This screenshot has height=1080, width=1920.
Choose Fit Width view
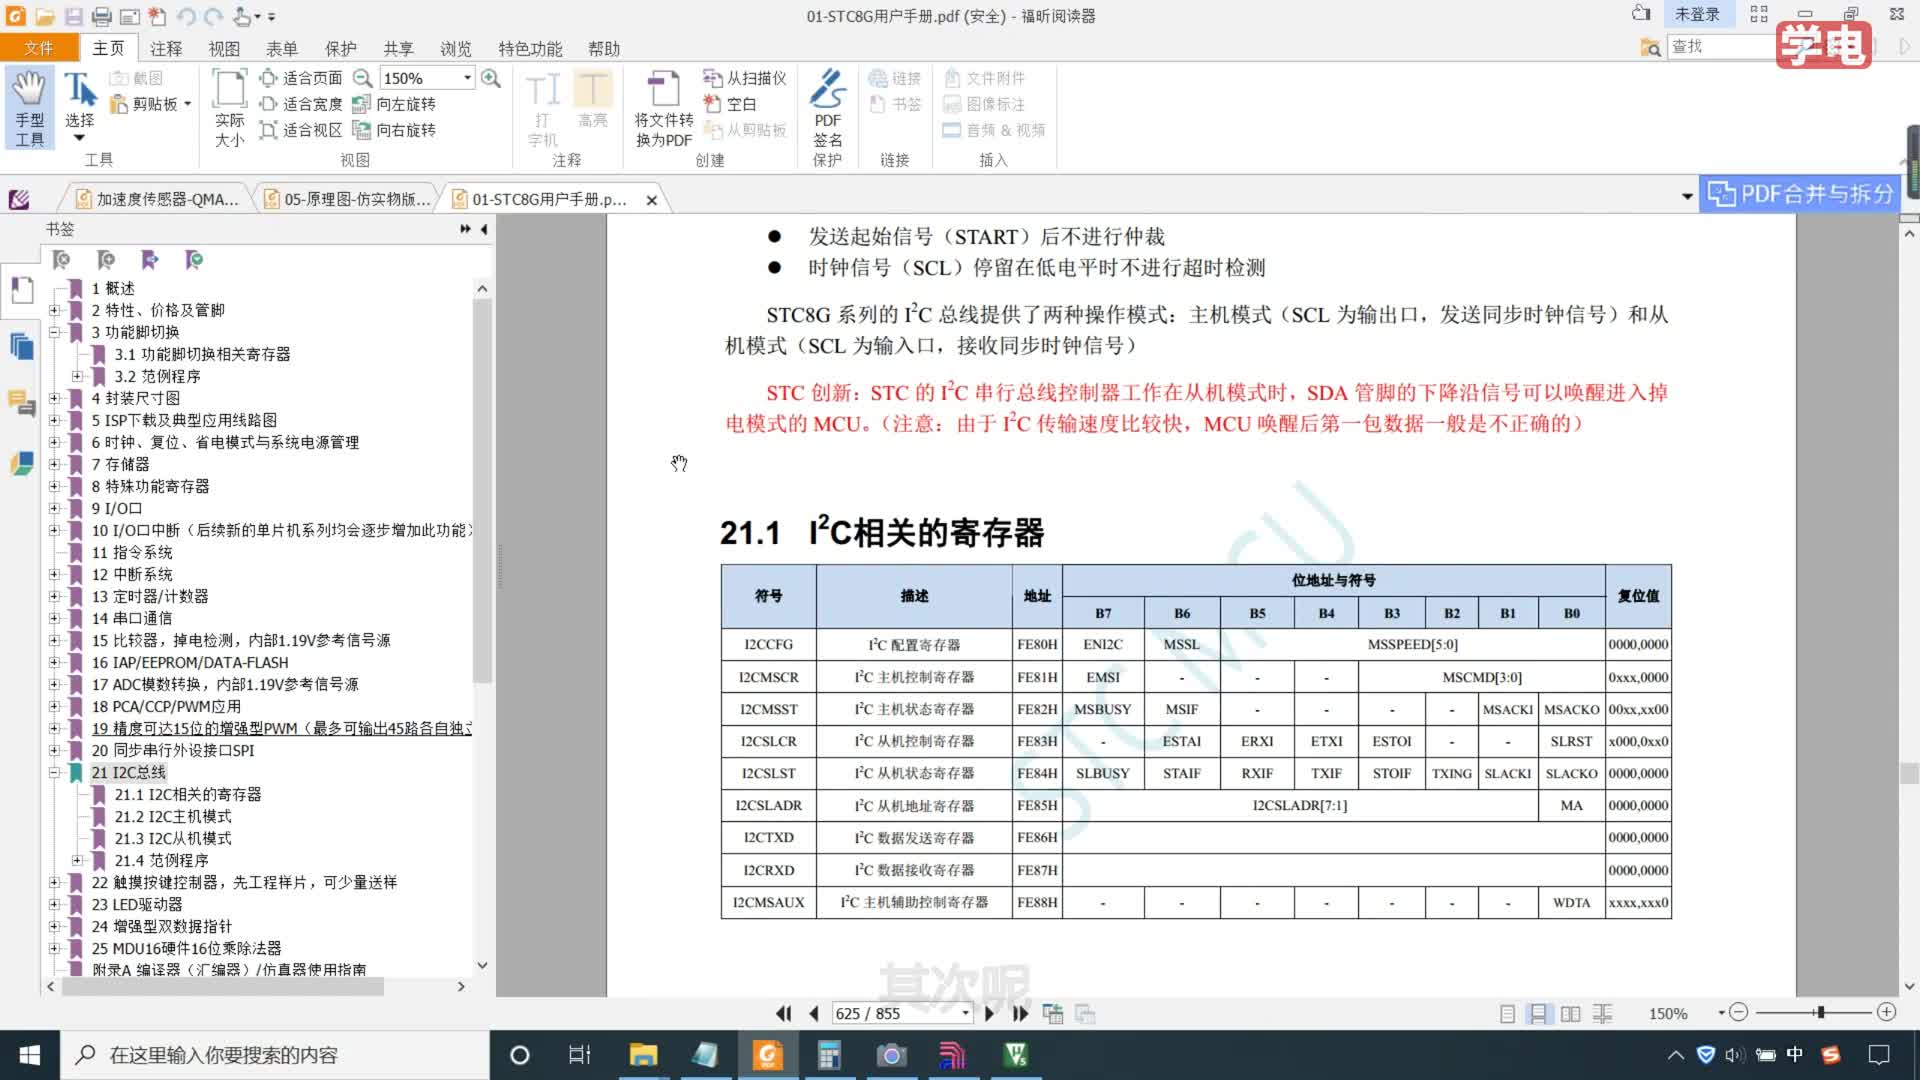(x=301, y=104)
